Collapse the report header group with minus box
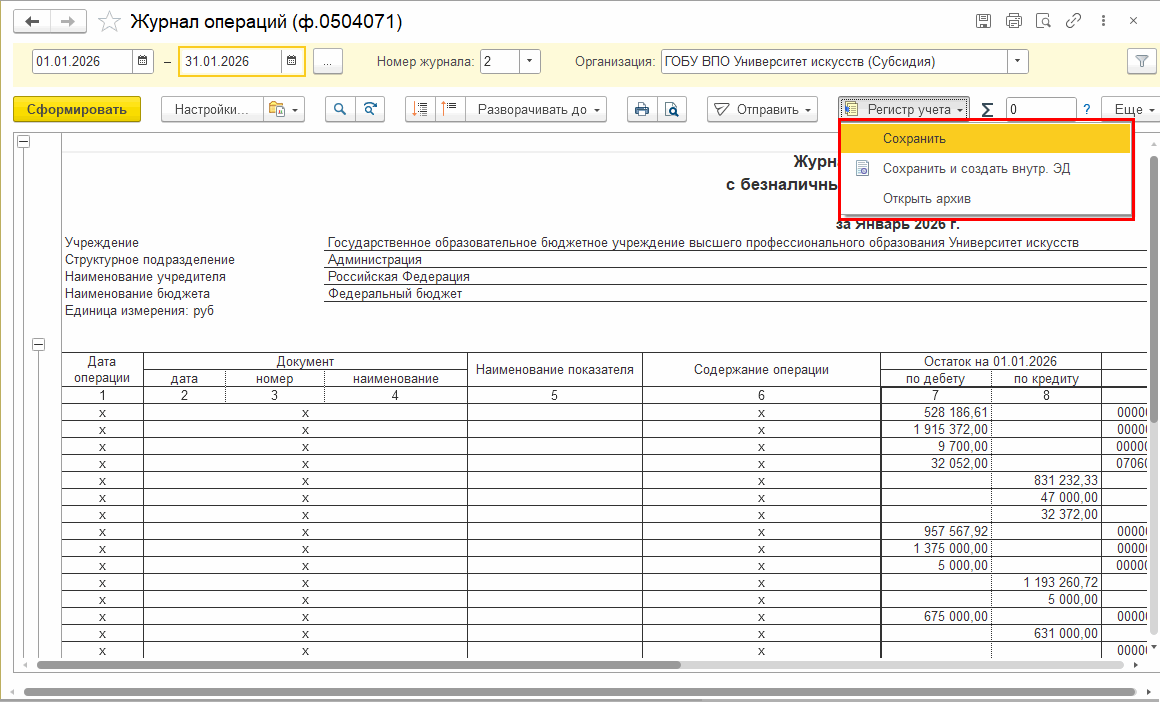 tap(24, 142)
